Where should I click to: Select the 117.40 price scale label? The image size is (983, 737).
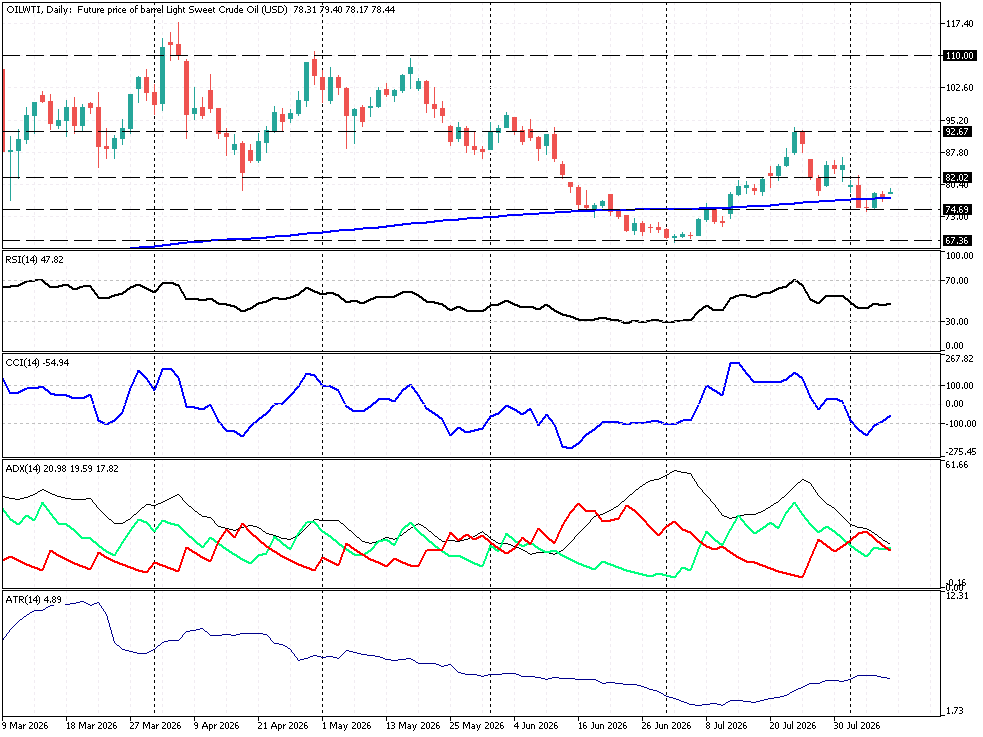click(959, 23)
